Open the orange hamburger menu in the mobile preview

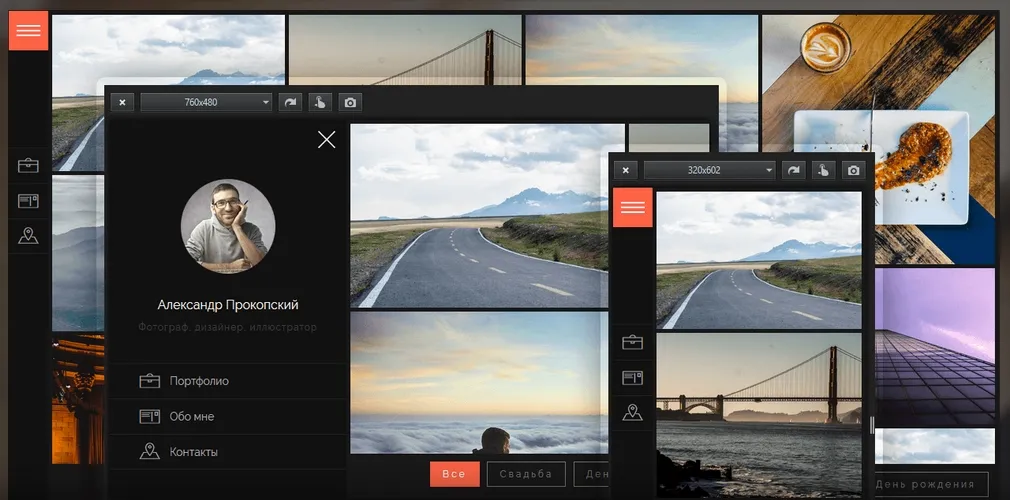pyautogui.click(x=632, y=207)
